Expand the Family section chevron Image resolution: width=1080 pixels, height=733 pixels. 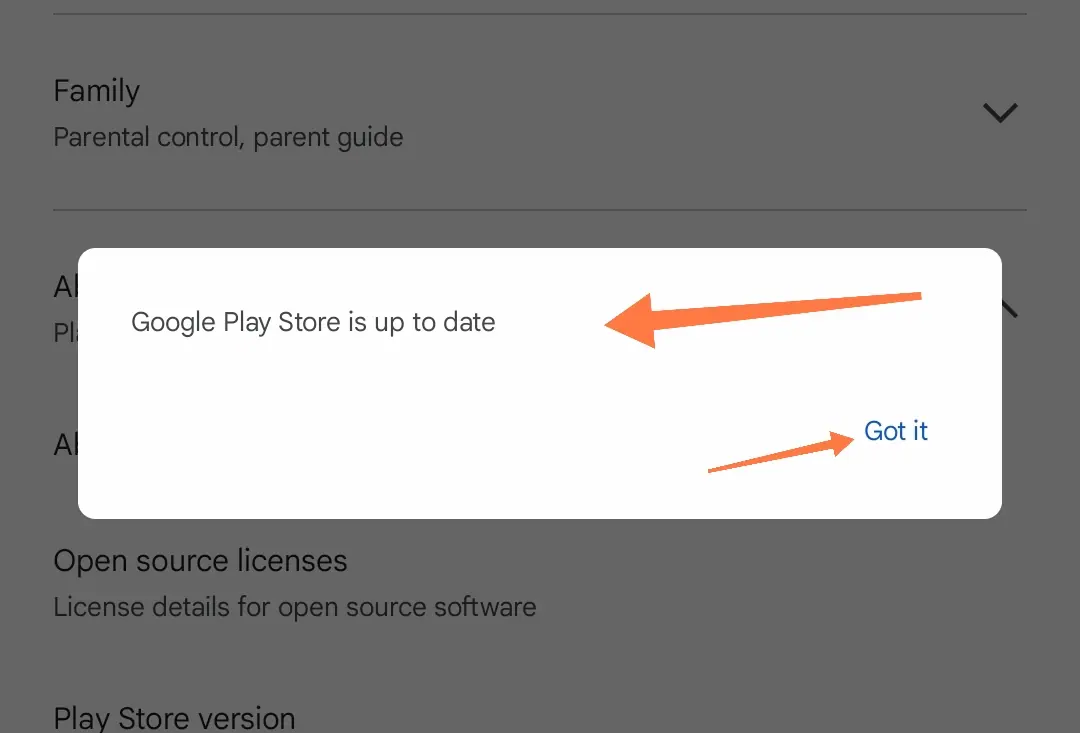[1000, 112]
